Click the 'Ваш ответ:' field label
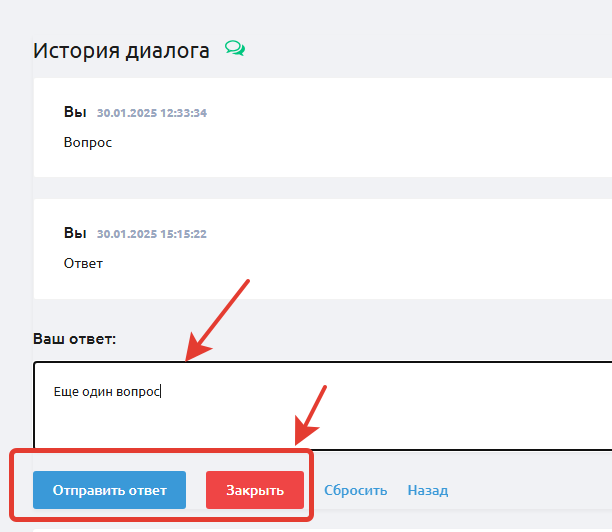This screenshot has height=532, width=612. tap(75, 339)
